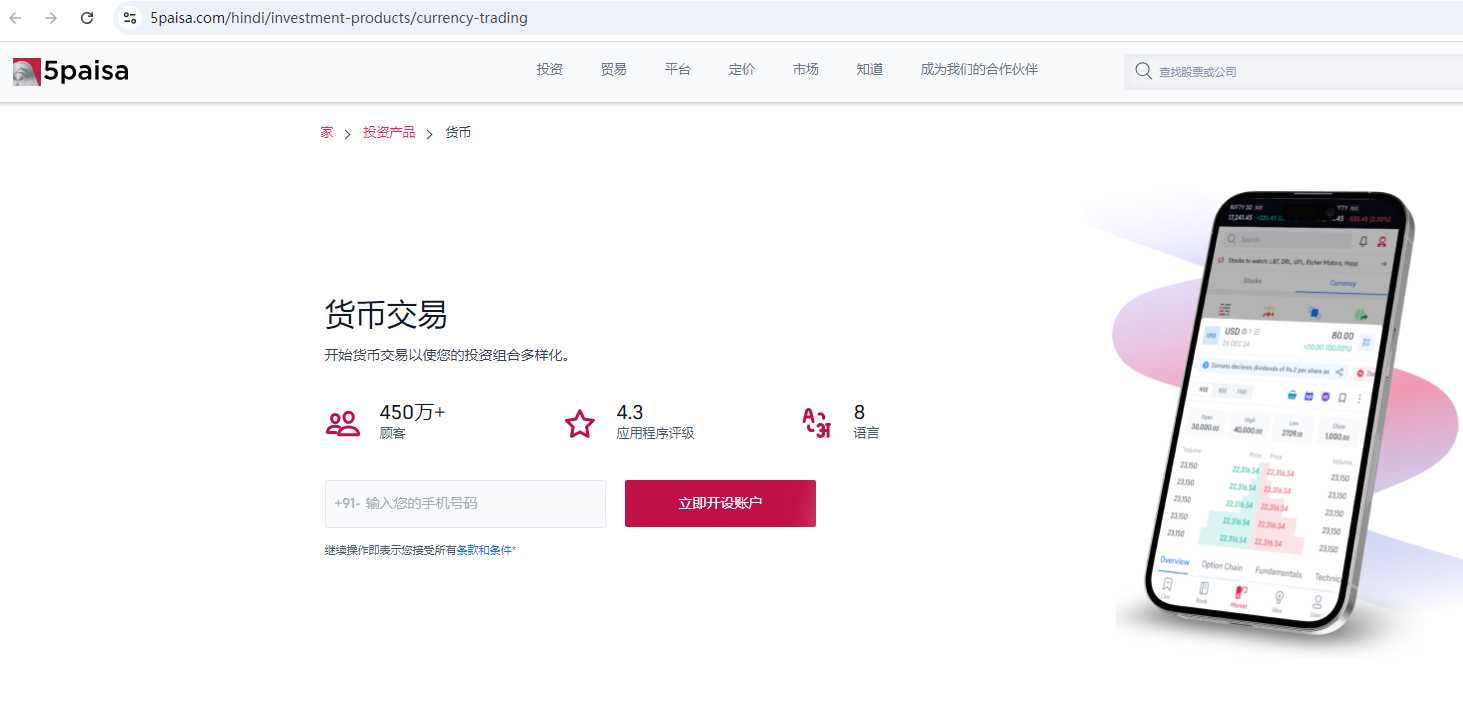Screen dimensions: 1463x704
Task: Click Fundamentals tab in phone mockup
Action: click(x=1278, y=572)
